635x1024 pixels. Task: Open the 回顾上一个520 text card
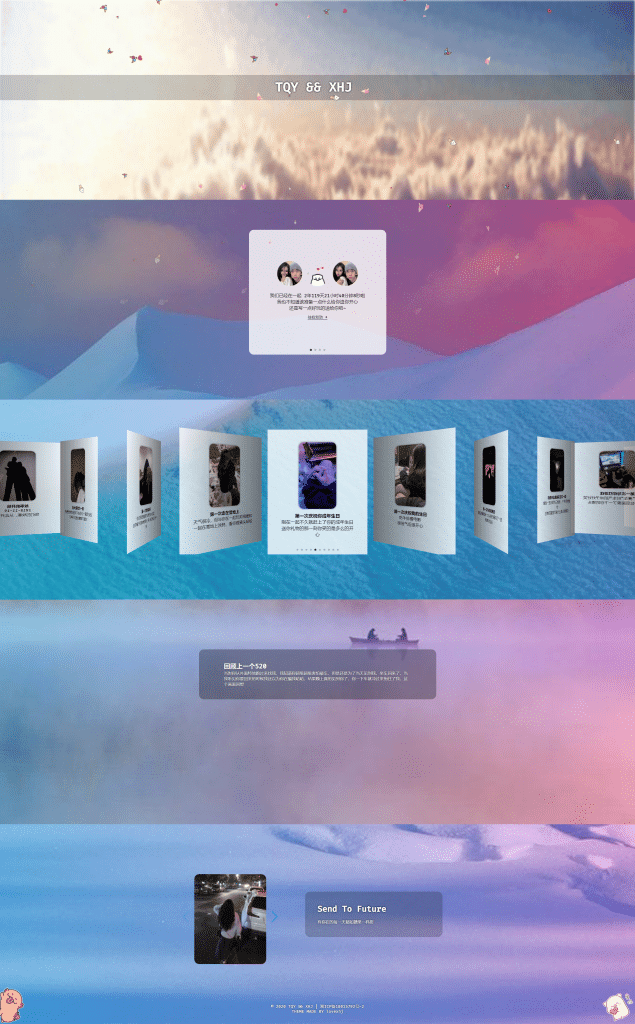click(317, 674)
